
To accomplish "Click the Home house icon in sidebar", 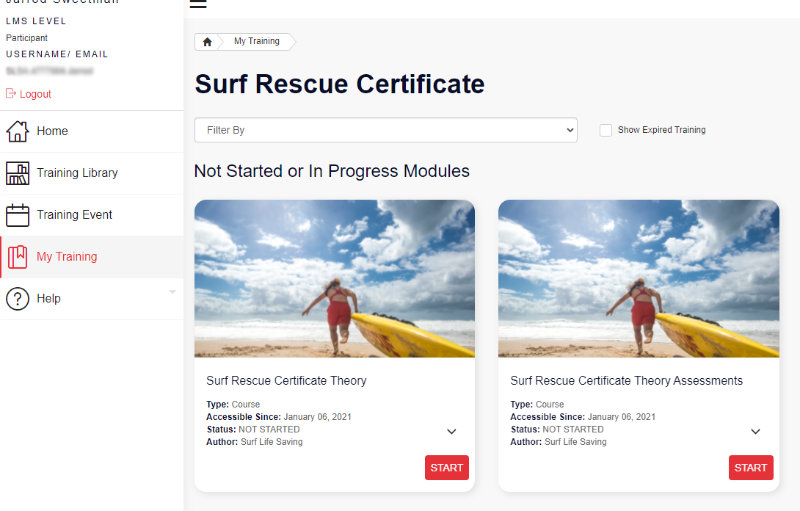I will point(17,131).
